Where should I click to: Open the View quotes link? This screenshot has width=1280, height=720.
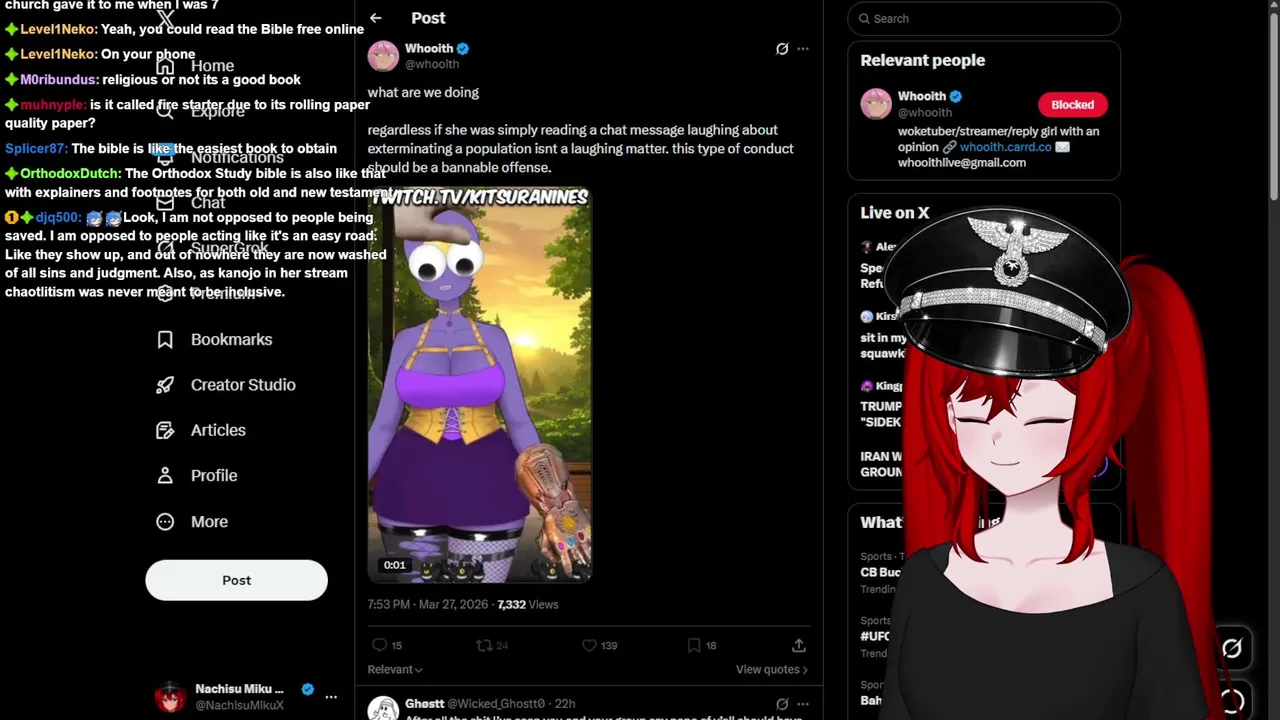[x=772, y=670]
